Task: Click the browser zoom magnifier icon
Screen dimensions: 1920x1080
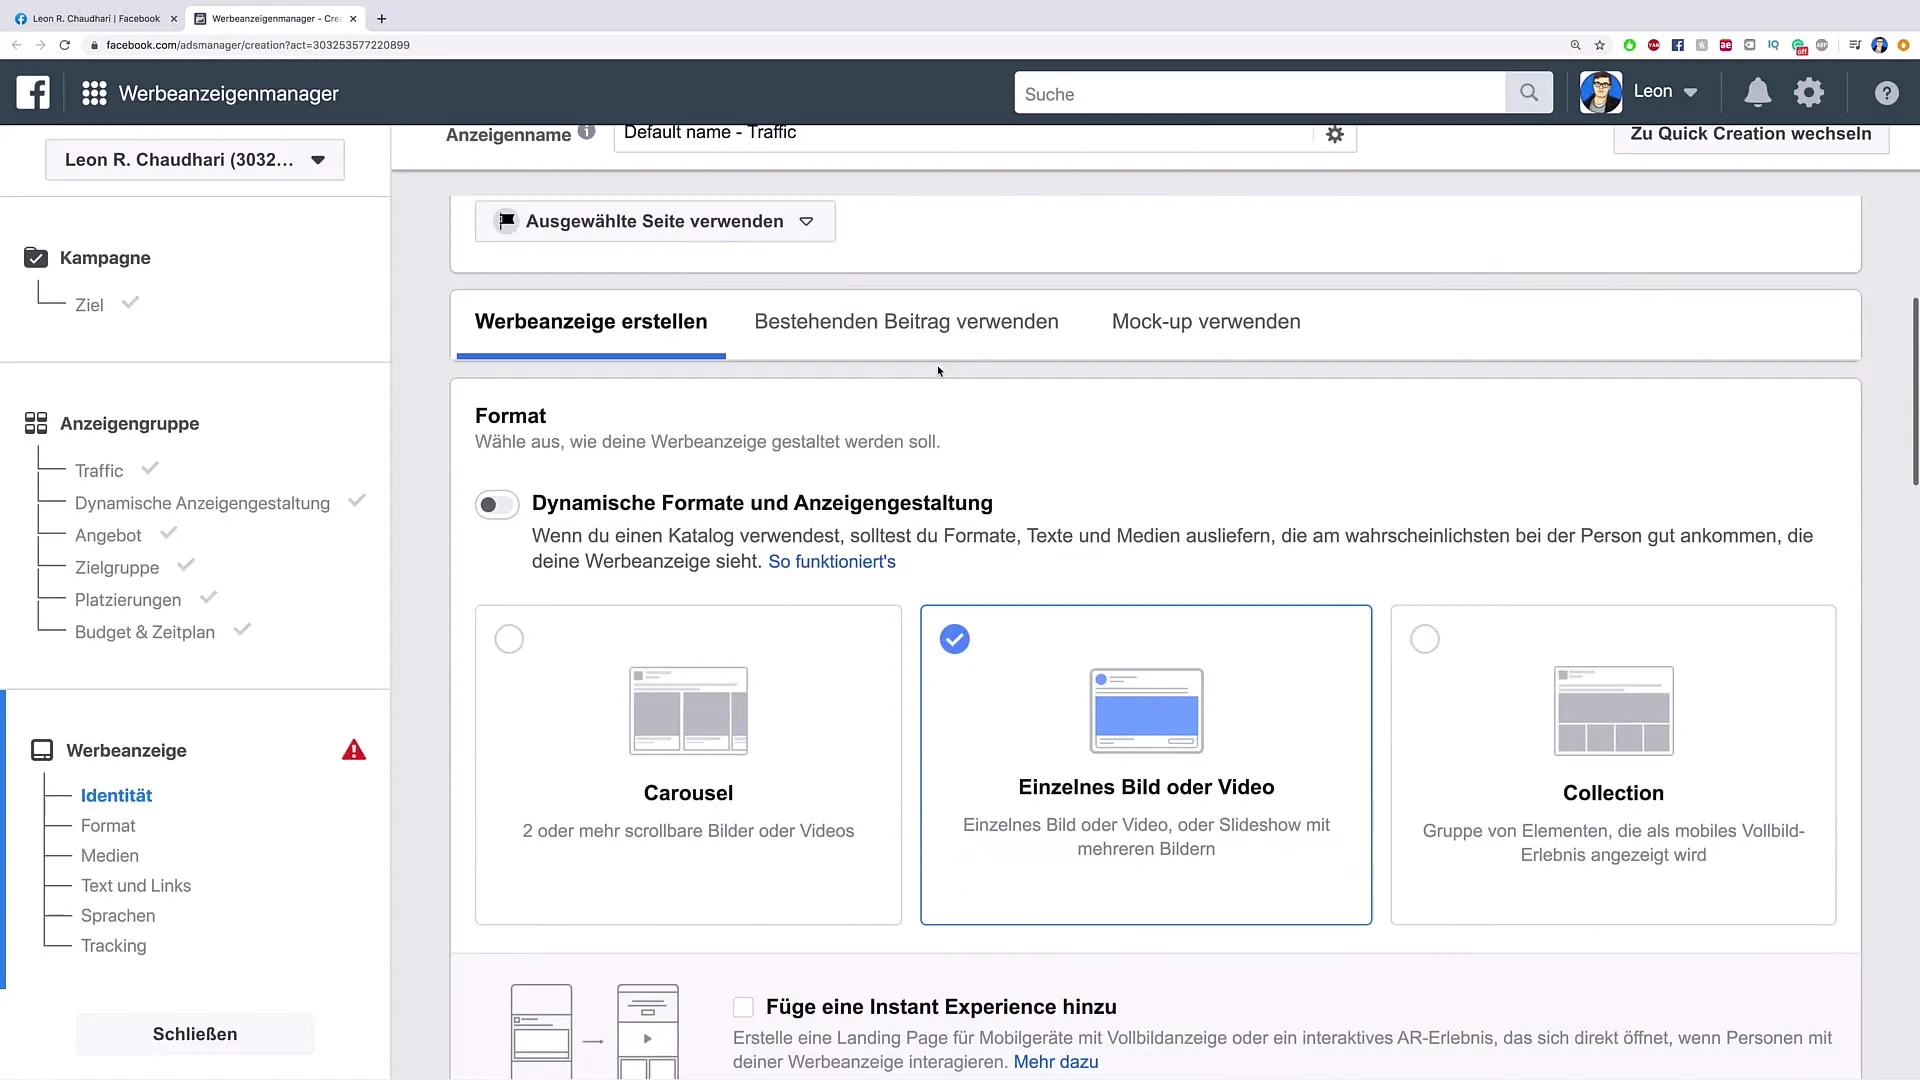Action: tap(1576, 45)
